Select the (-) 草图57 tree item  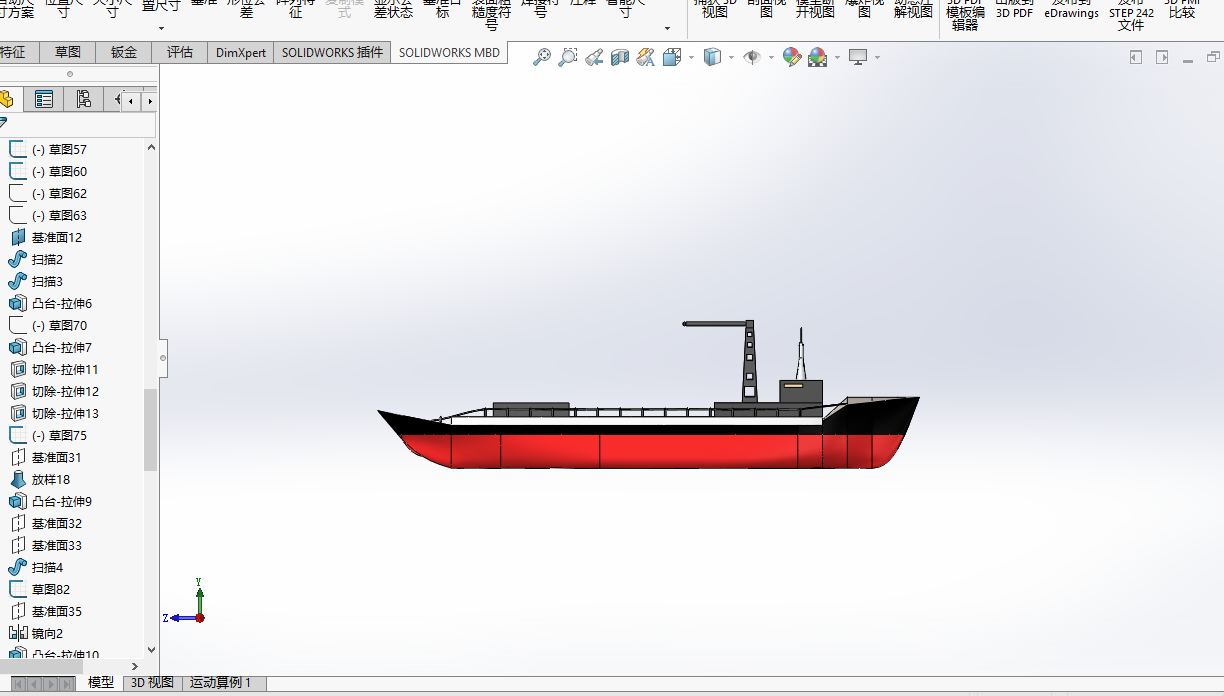(x=59, y=149)
